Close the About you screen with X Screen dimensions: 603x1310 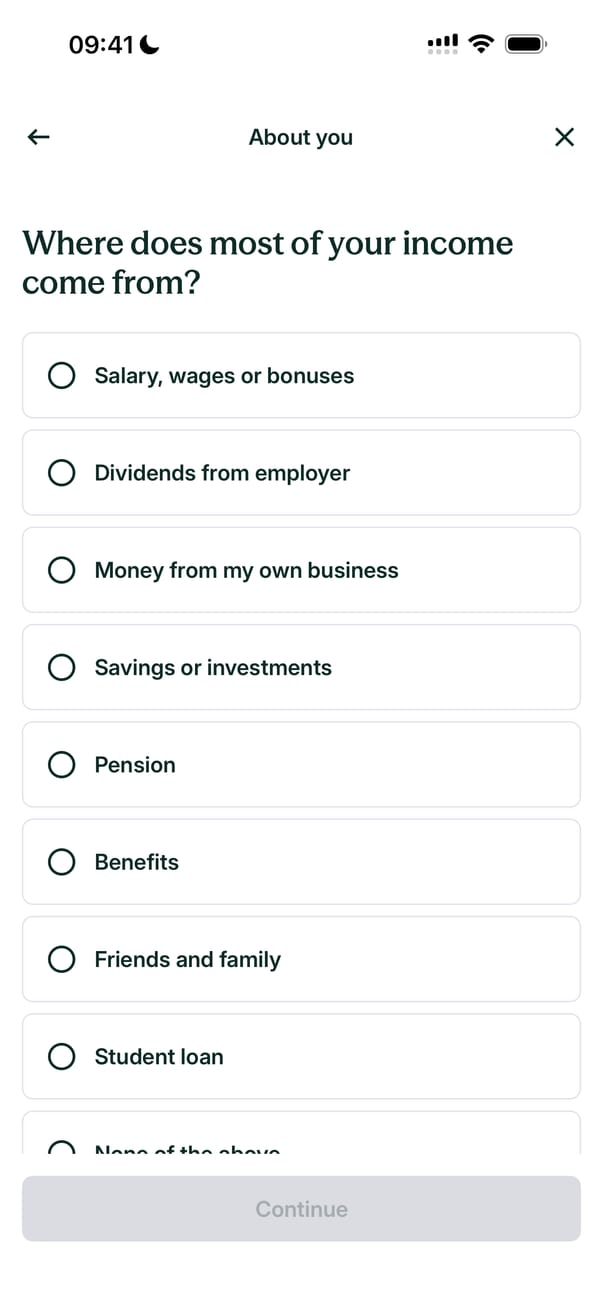(564, 137)
